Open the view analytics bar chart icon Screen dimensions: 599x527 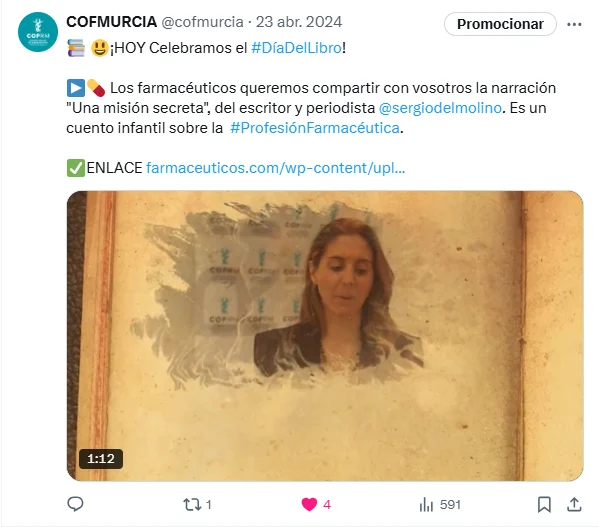(426, 504)
